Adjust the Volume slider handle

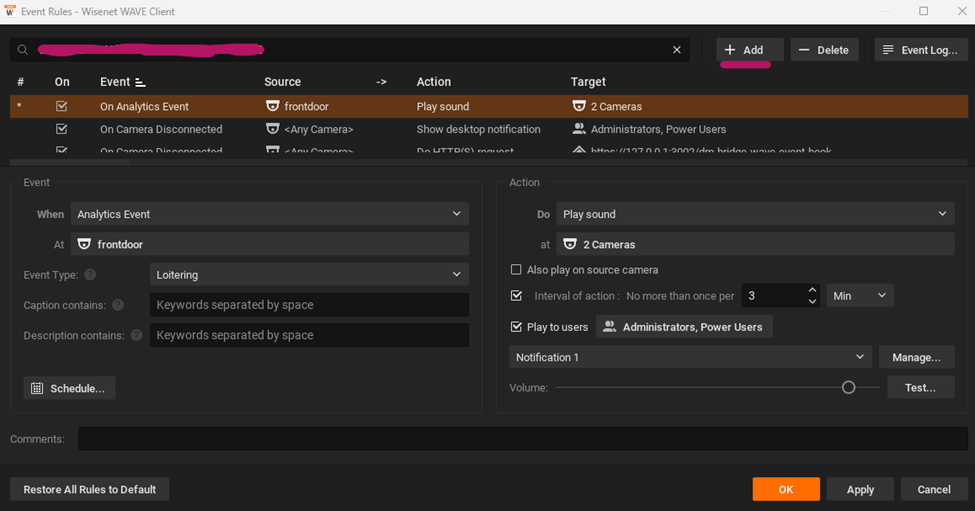coord(848,387)
